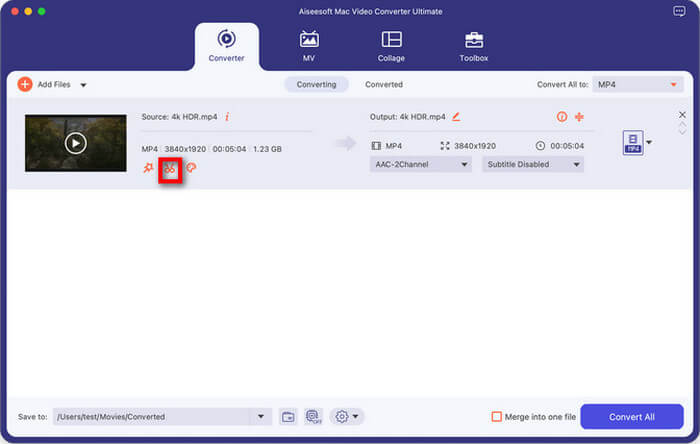Click the output MP4 film icon
Screen dimensions: 700x444
[376, 145]
